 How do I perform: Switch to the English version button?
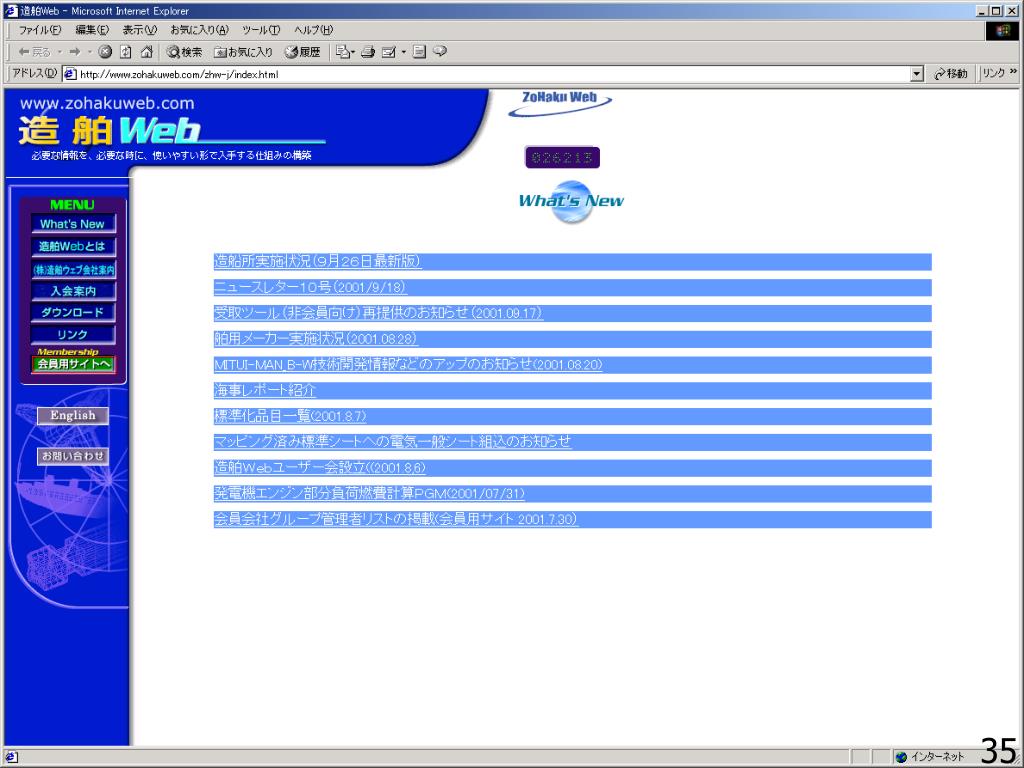(x=73, y=415)
